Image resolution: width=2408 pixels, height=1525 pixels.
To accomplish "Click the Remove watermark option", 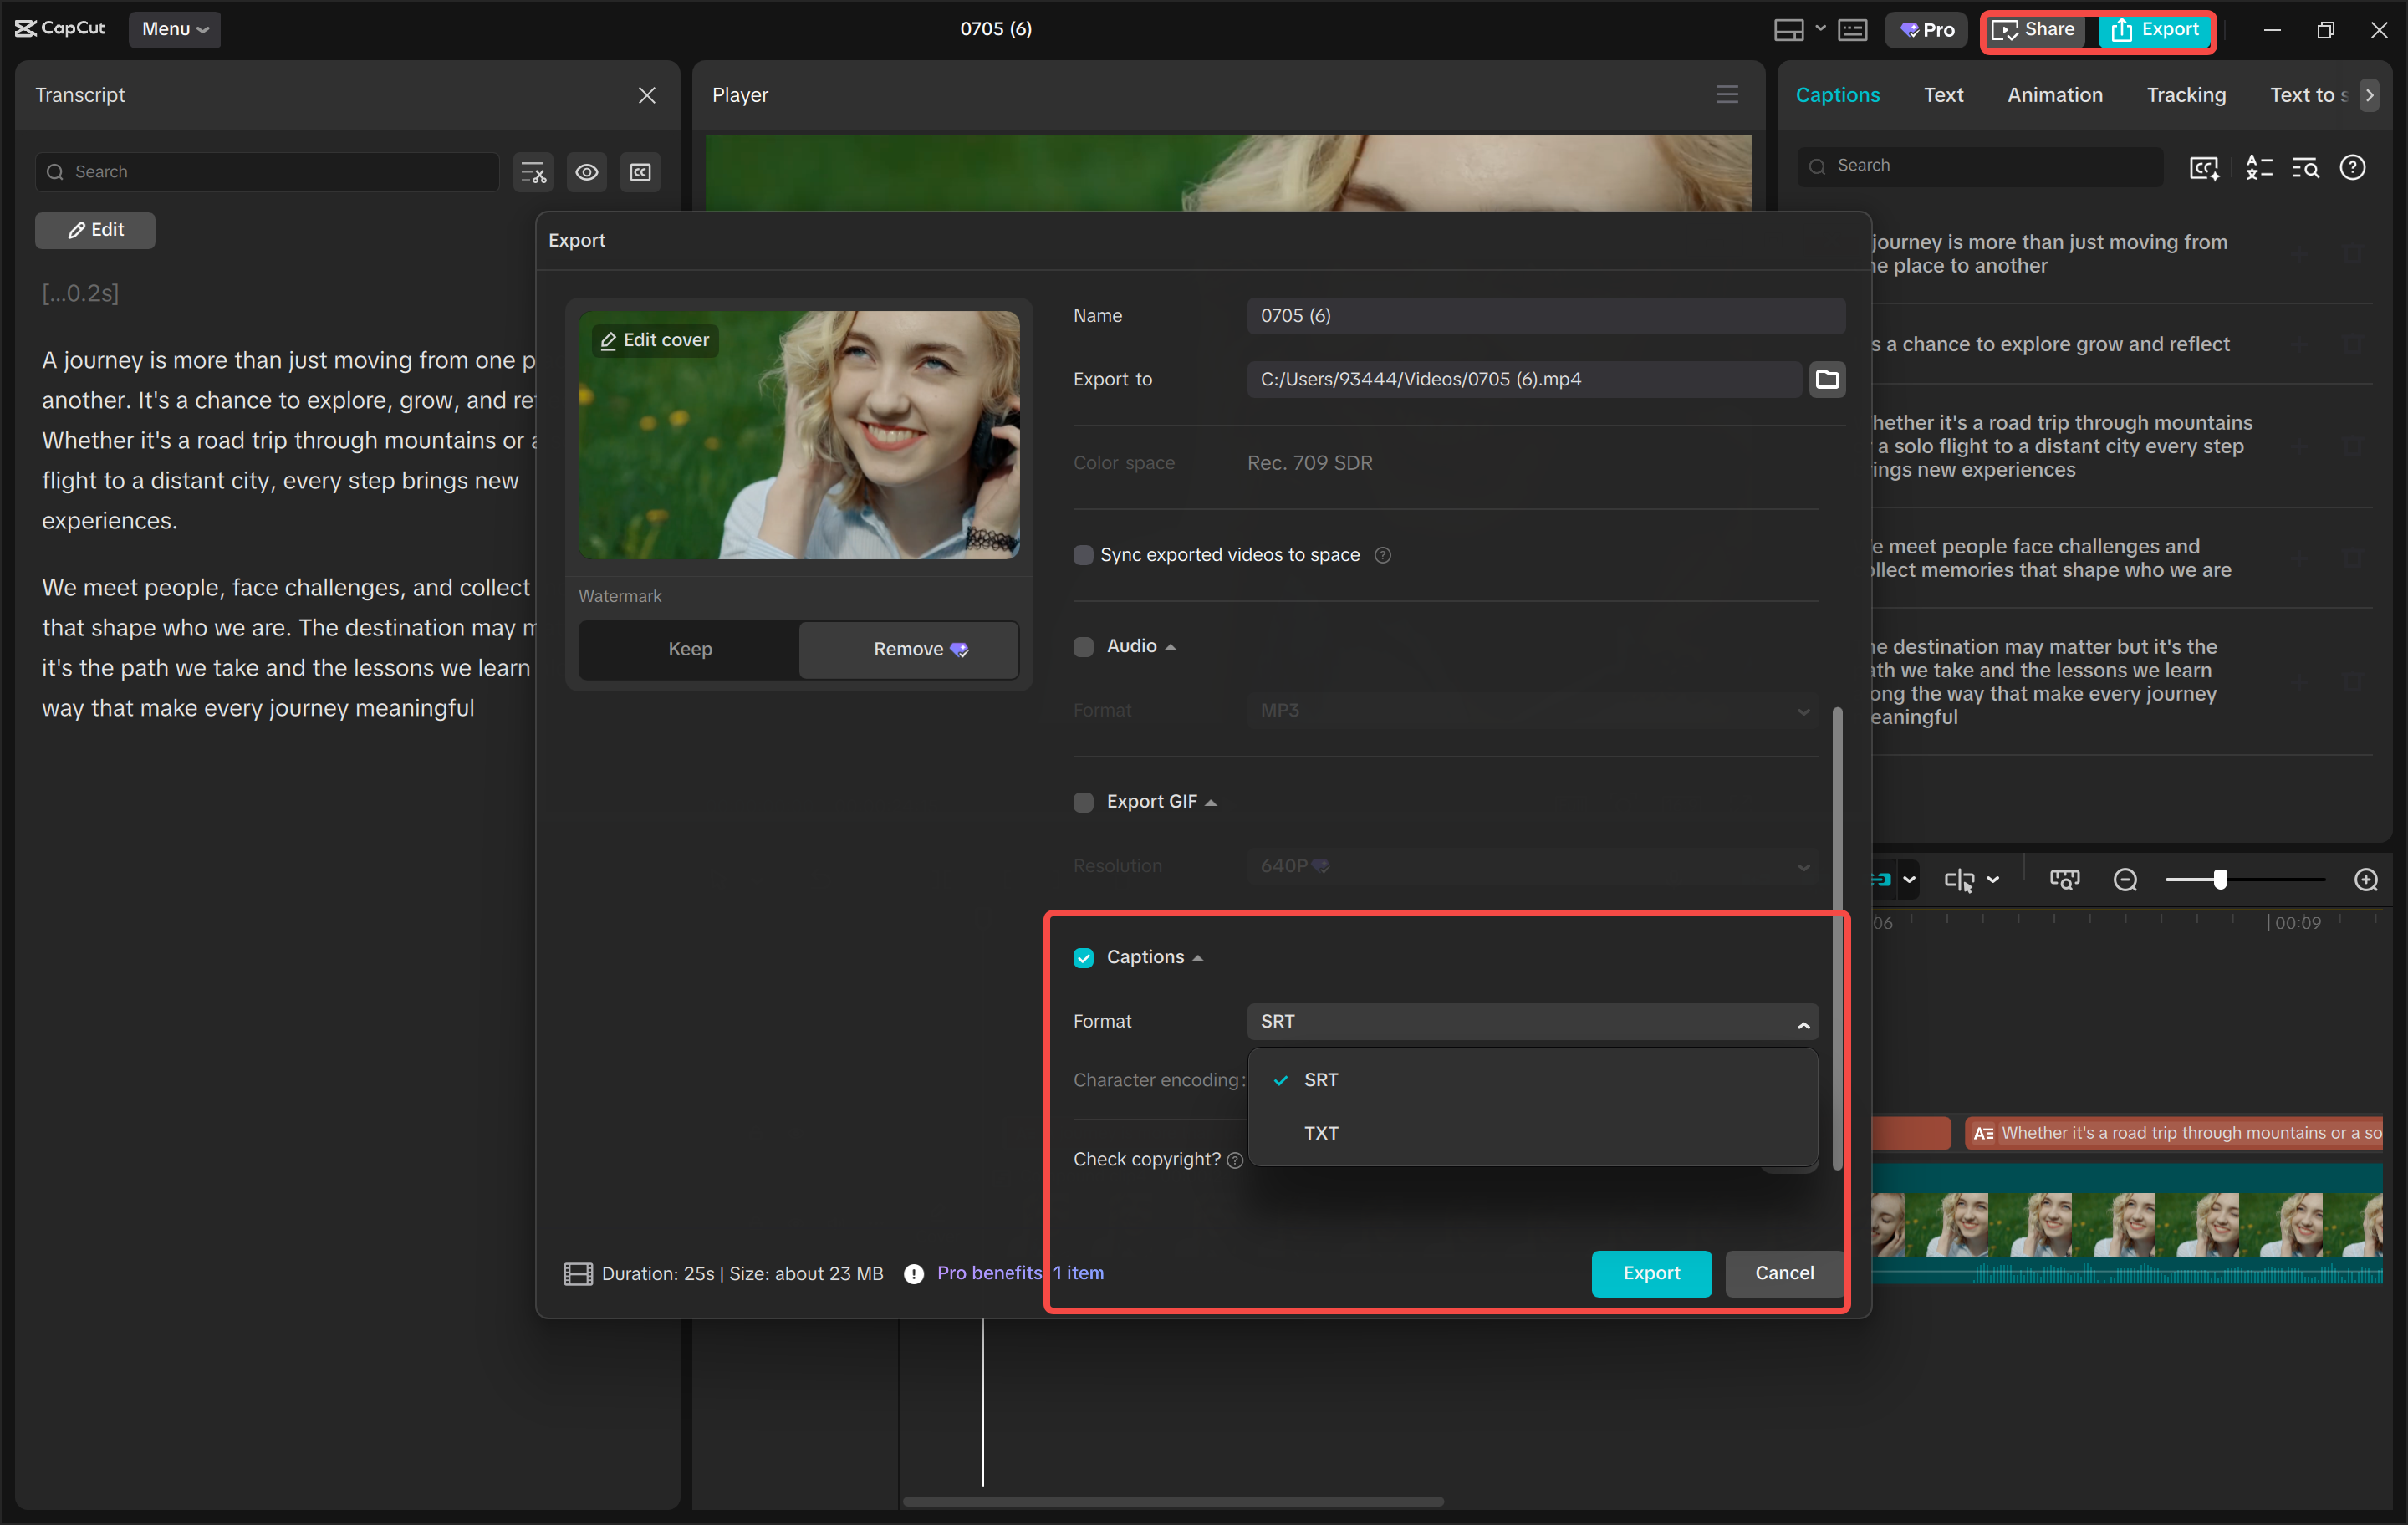I will point(907,649).
